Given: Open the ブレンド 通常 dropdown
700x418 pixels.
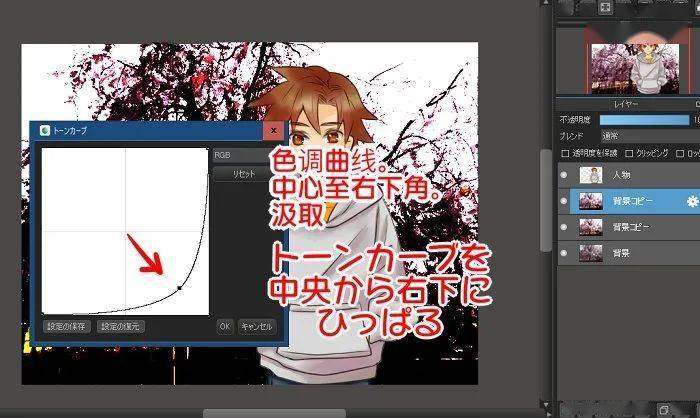Looking at the screenshot, I should click(x=649, y=136).
